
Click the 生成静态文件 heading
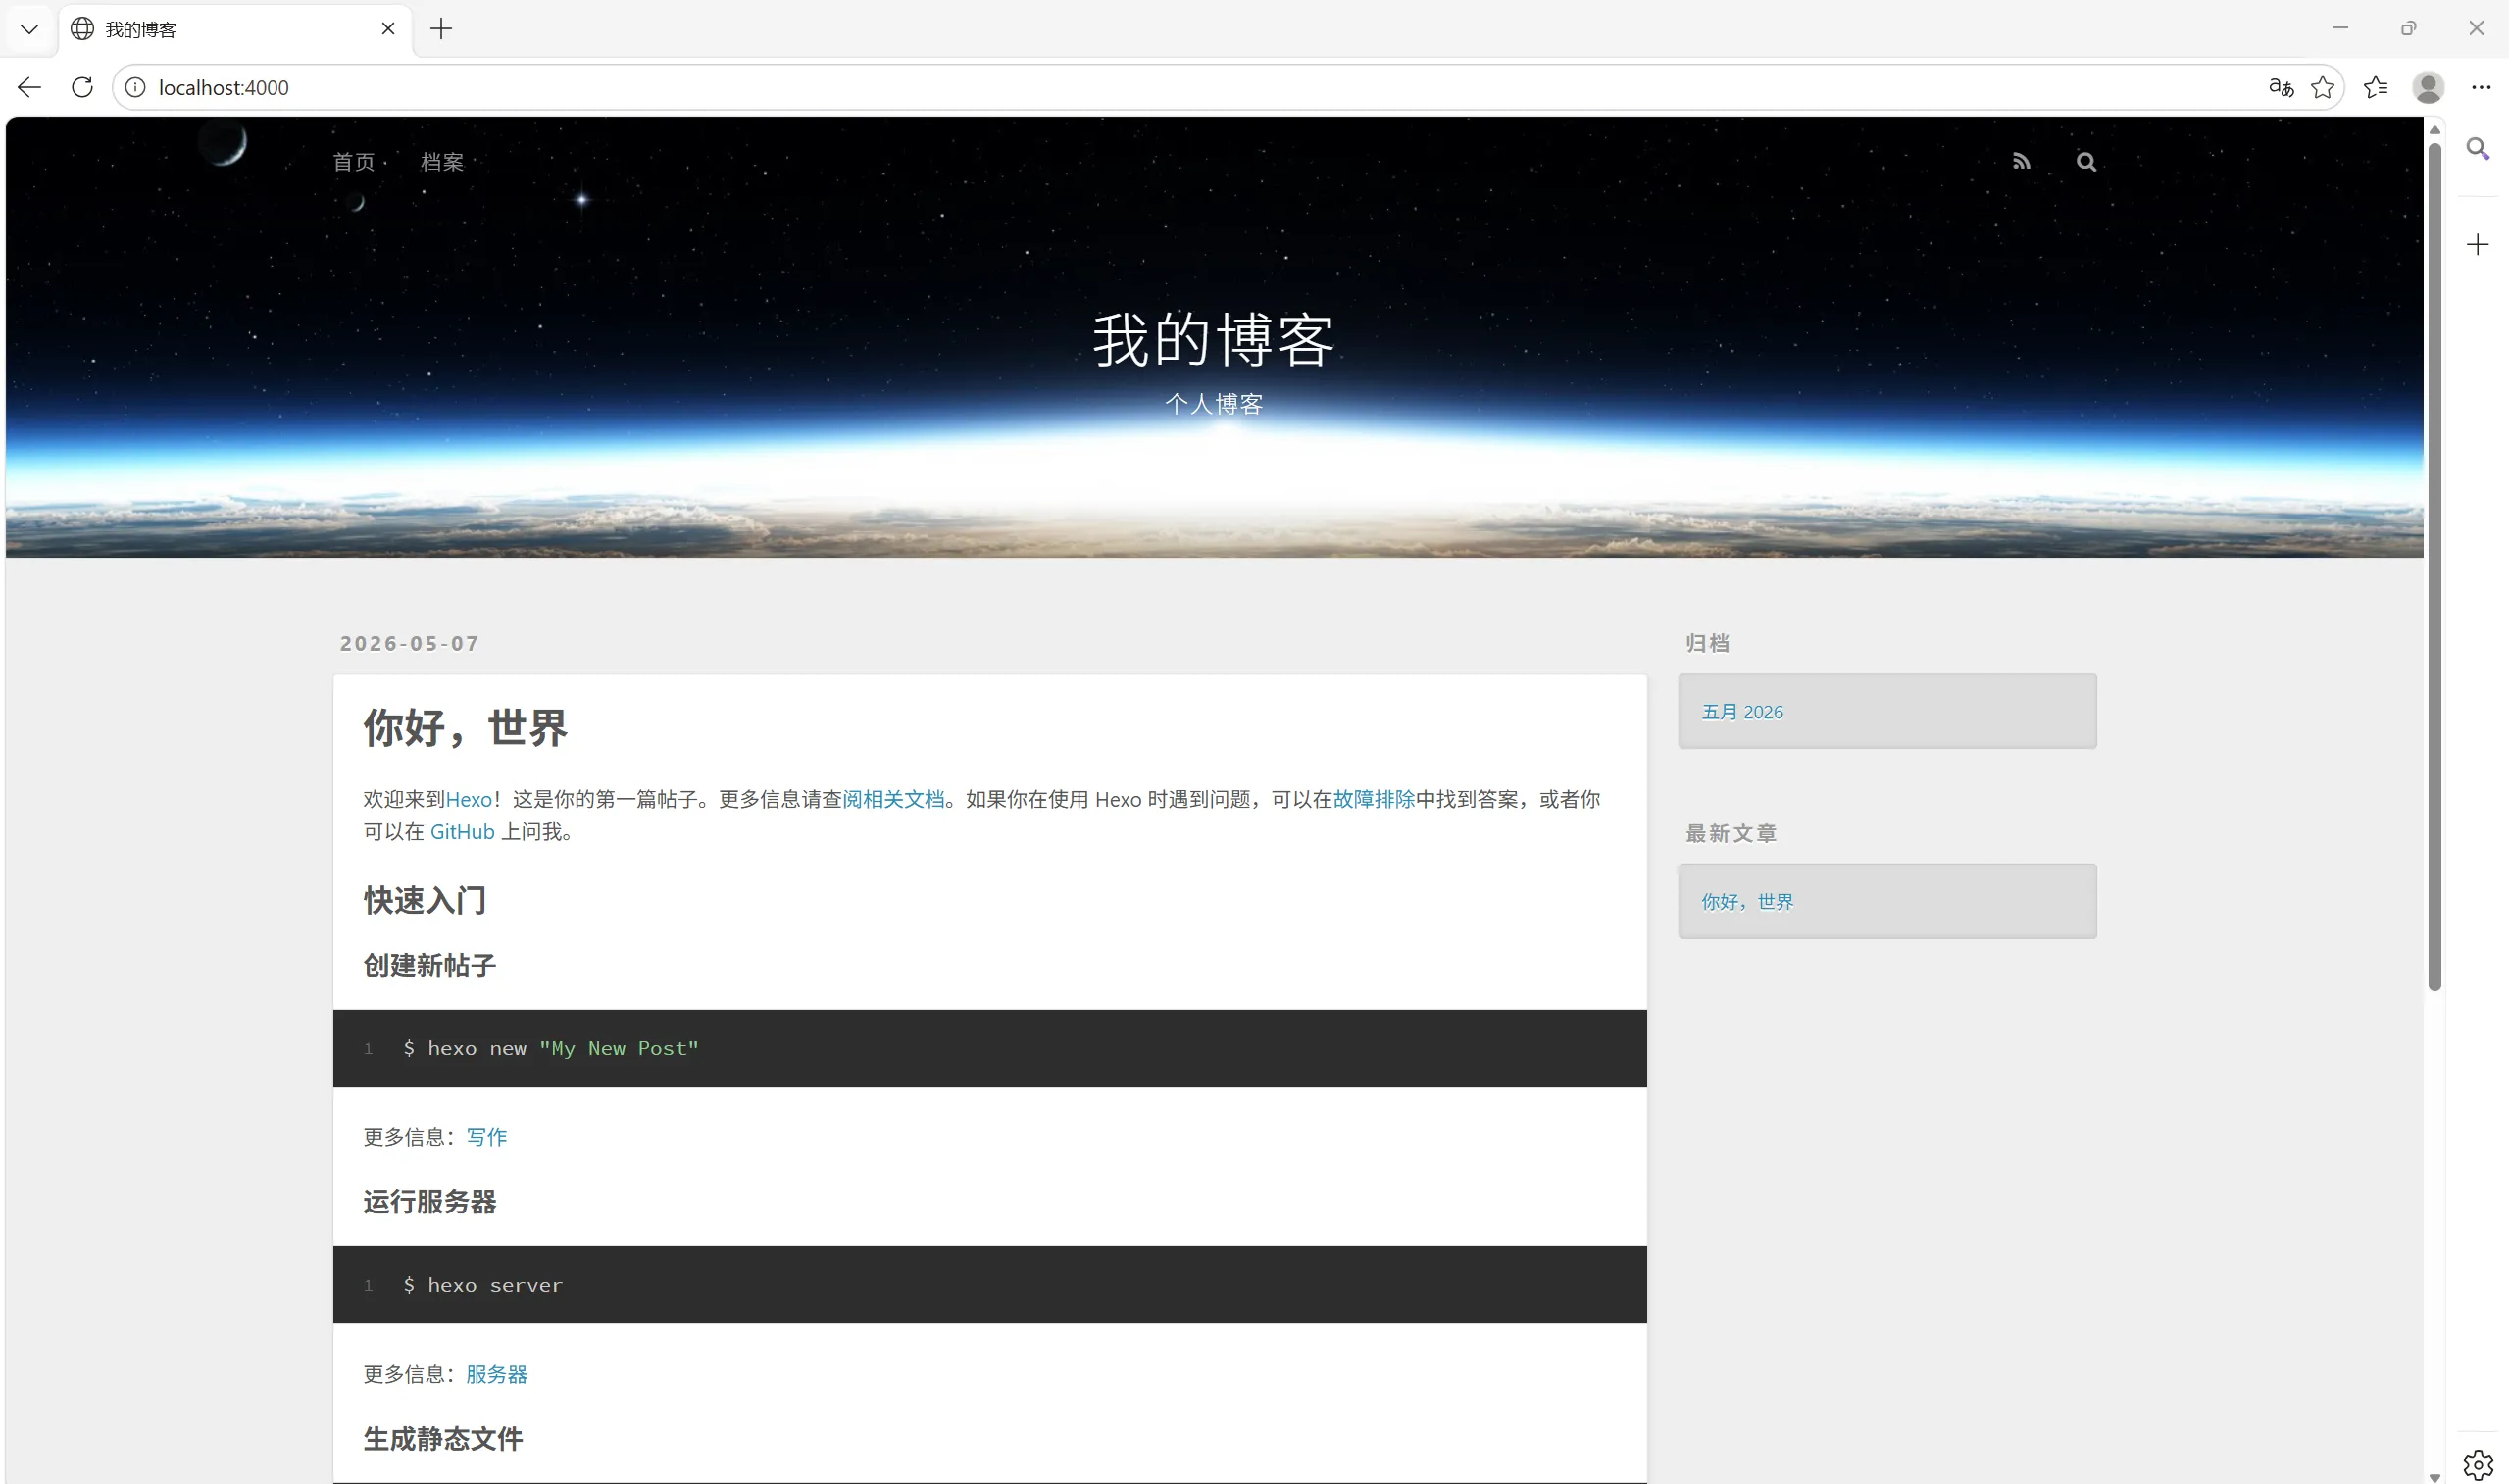tap(443, 1439)
